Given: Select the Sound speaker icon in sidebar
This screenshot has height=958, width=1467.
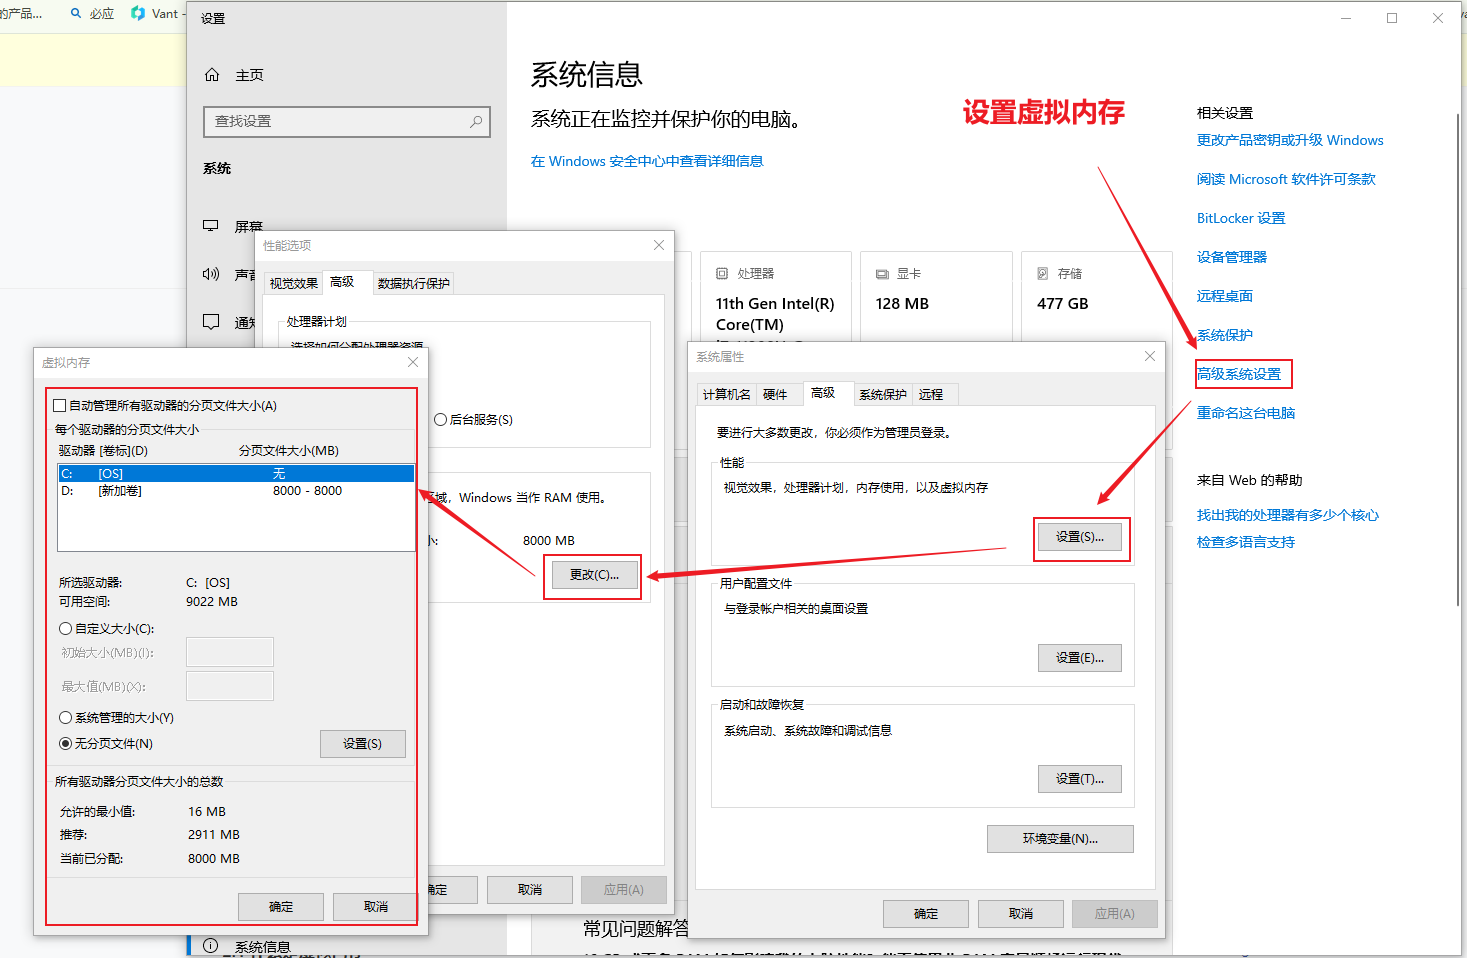Looking at the screenshot, I should [211, 274].
